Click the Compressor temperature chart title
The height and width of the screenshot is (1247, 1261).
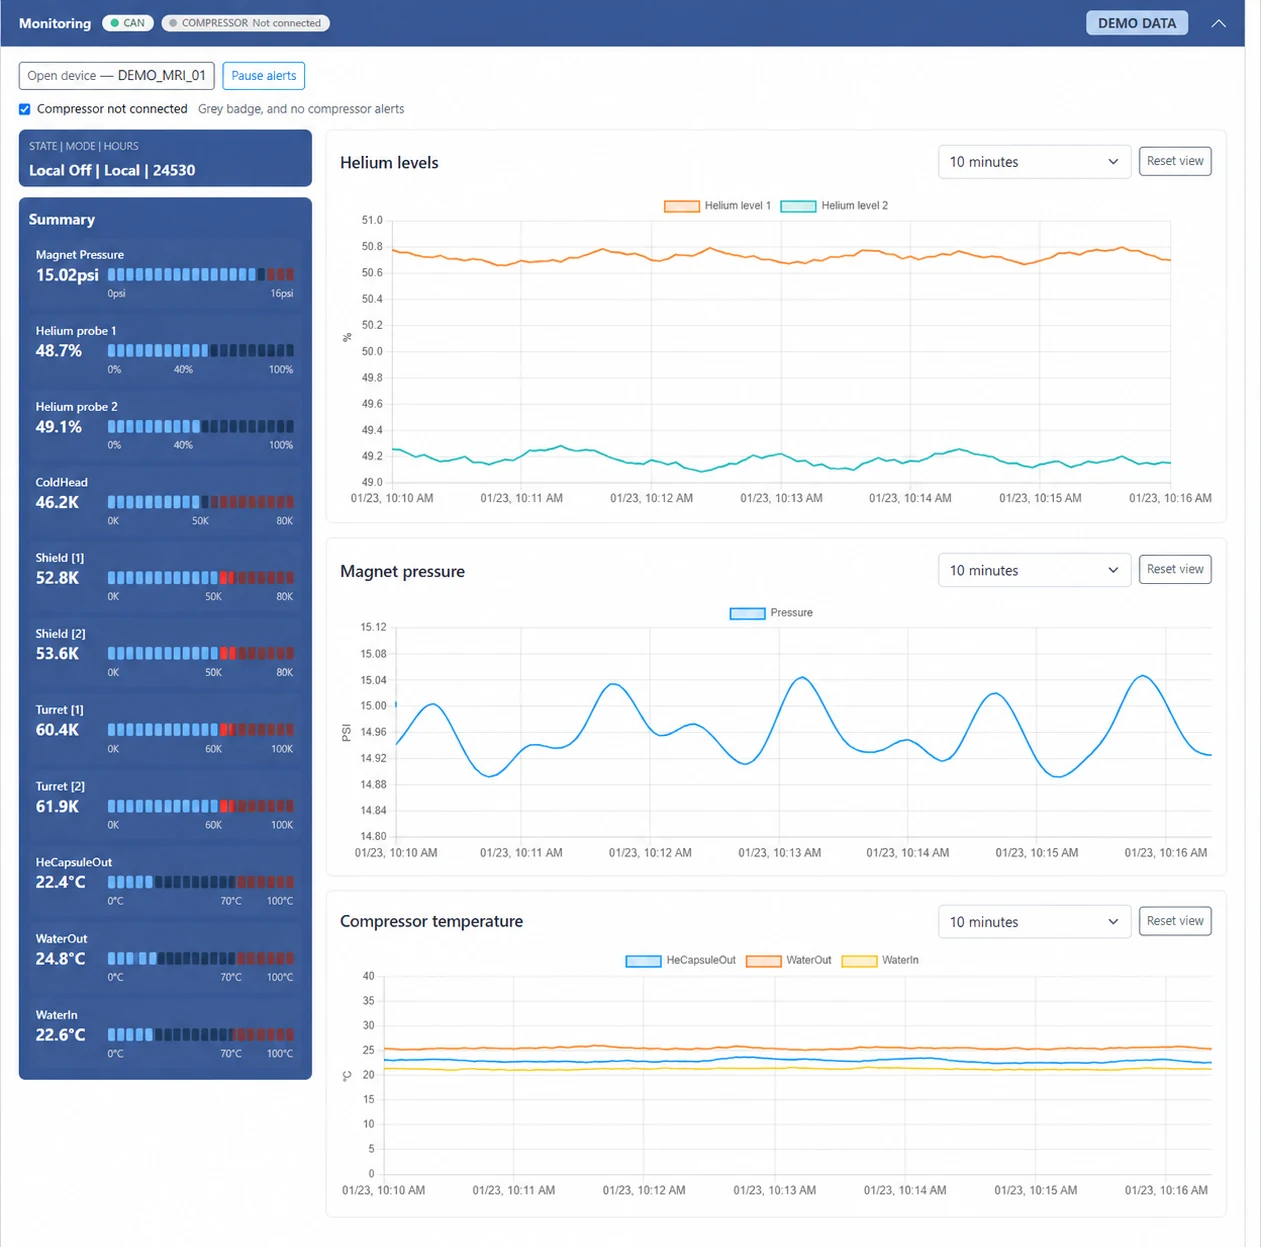point(431,921)
